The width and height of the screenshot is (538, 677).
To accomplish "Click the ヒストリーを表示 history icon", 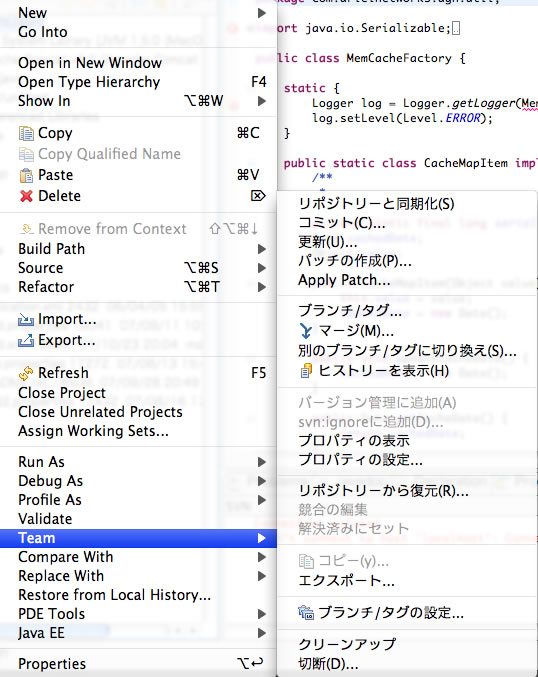I will click(306, 371).
